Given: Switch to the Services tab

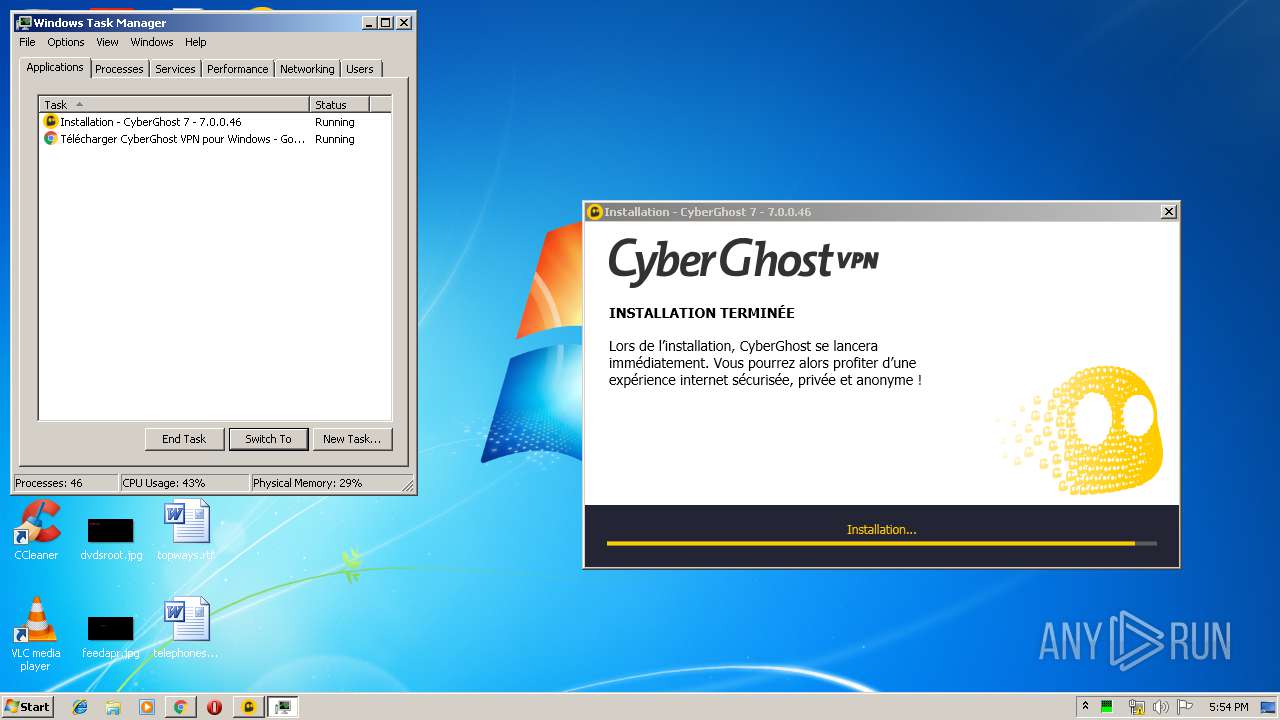Looking at the screenshot, I should pos(175,69).
